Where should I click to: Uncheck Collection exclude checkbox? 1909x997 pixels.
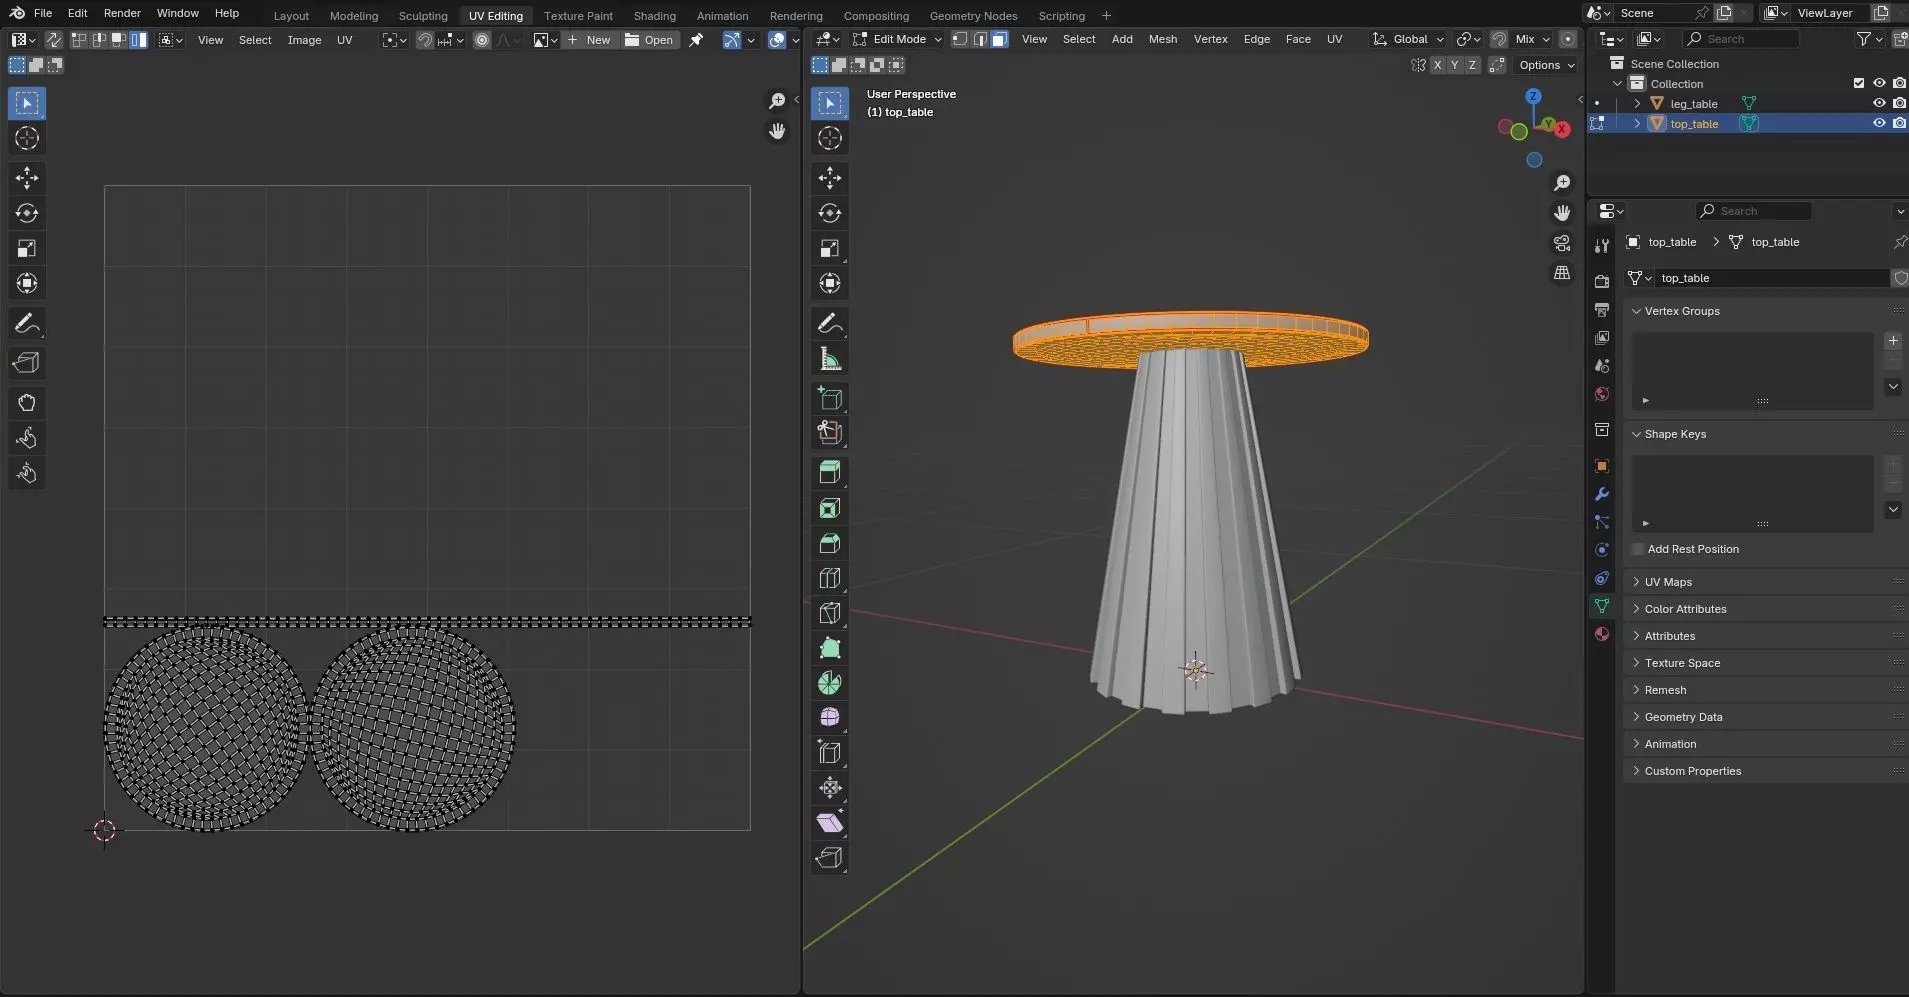[x=1859, y=83]
